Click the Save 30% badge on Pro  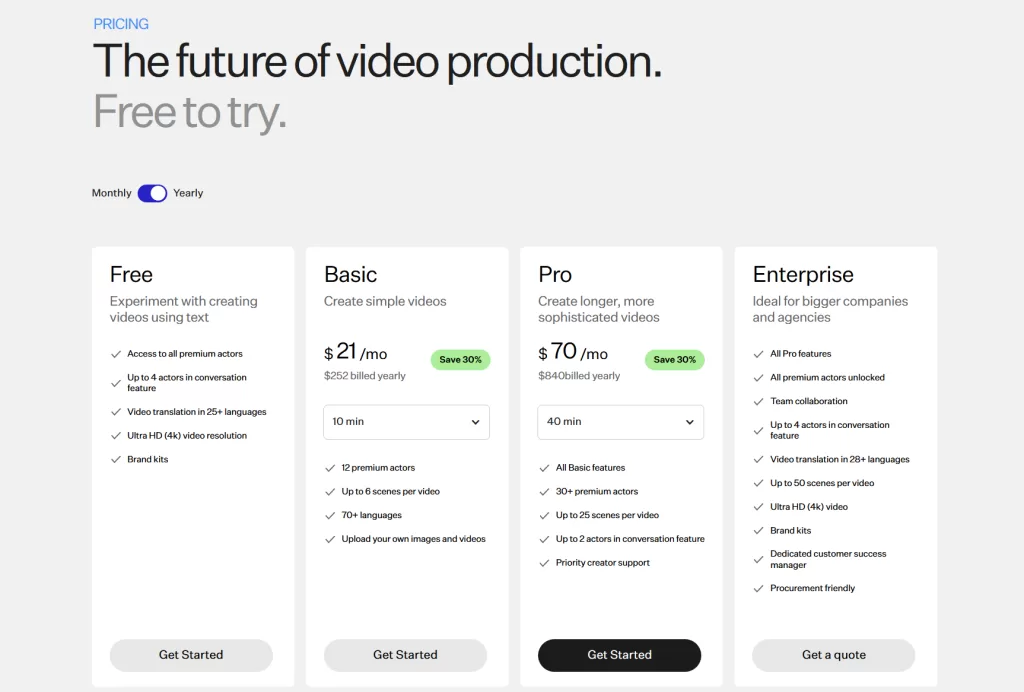click(675, 360)
